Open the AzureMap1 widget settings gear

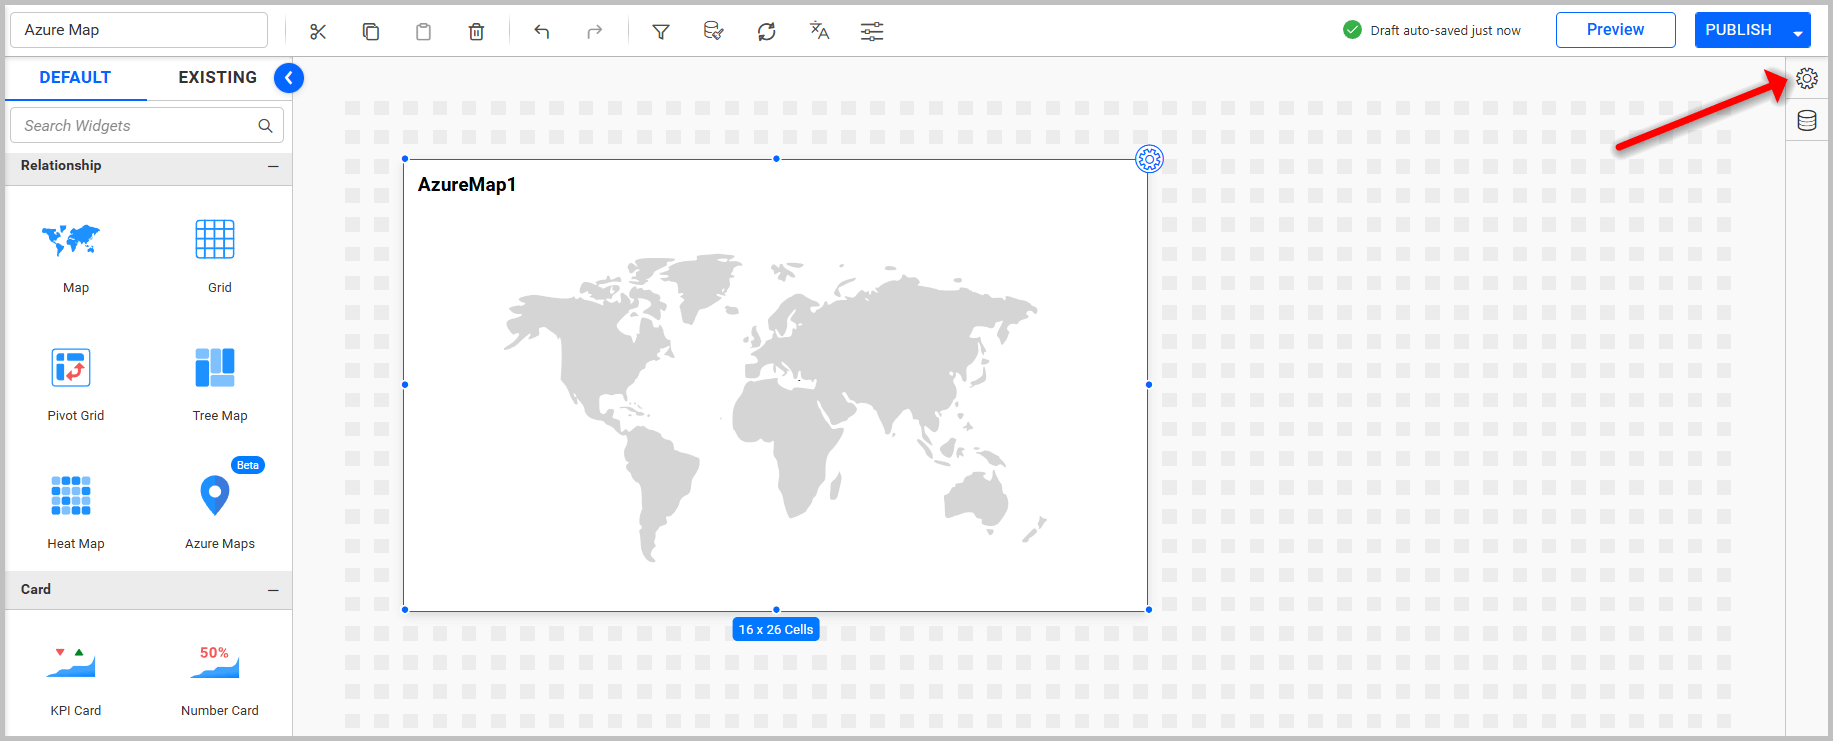[x=1149, y=159]
